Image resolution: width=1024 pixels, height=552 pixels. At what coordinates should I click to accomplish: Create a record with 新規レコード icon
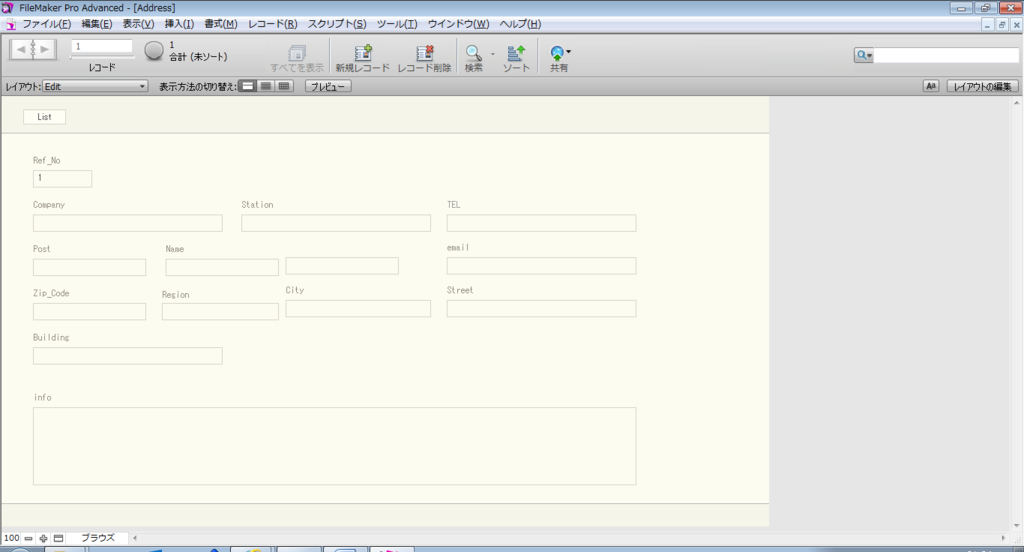[x=362, y=53]
